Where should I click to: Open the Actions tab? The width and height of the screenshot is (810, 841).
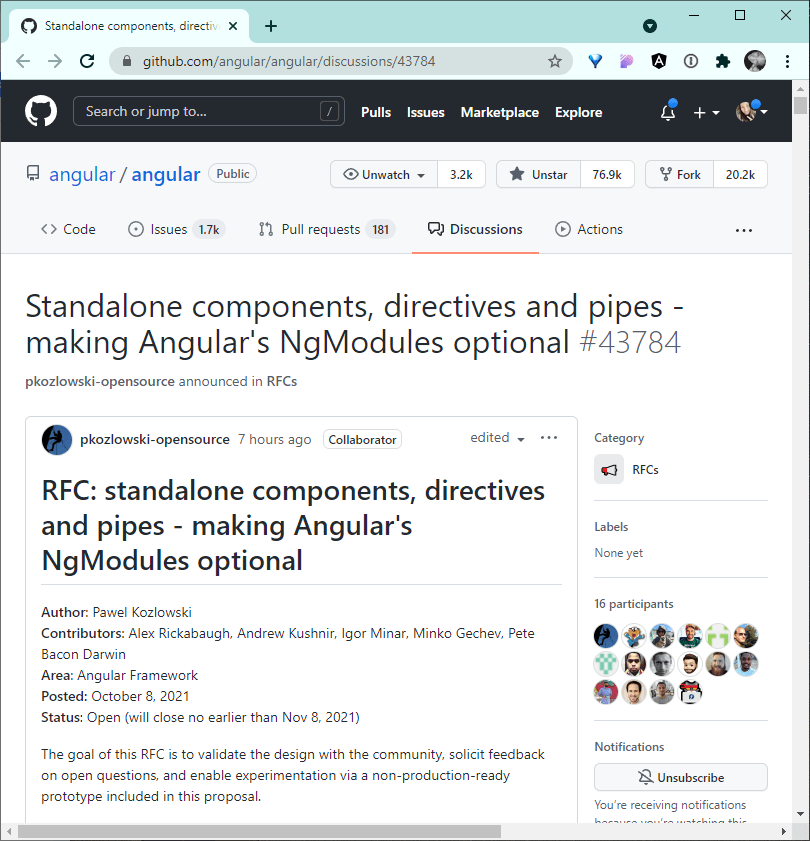pyautogui.click(x=589, y=229)
